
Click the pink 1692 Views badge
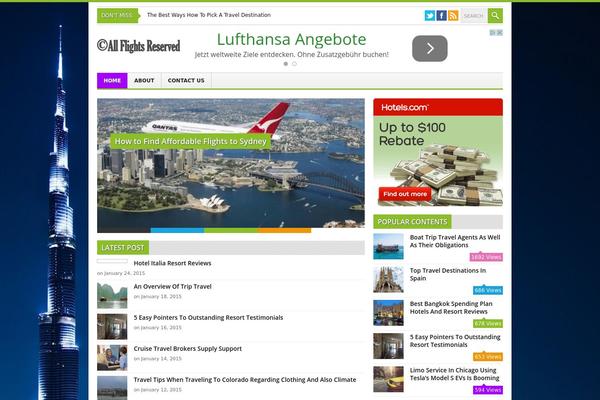coord(486,257)
